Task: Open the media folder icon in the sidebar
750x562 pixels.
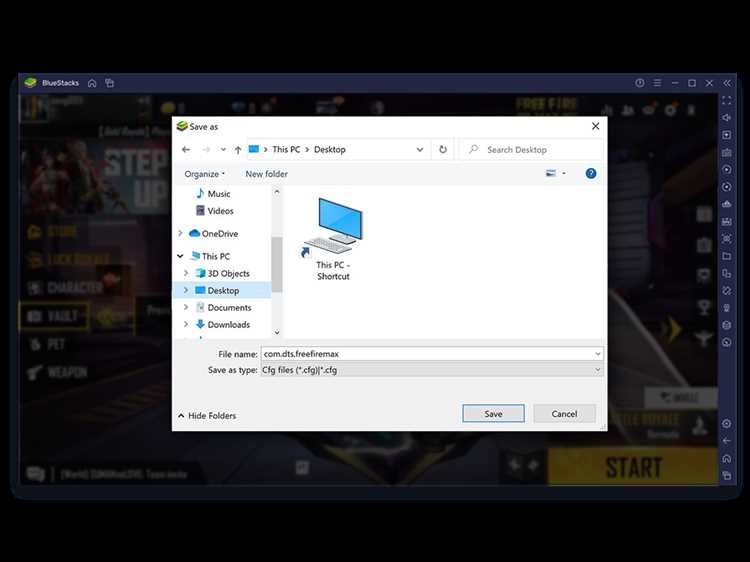Action: [x=727, y=256]
